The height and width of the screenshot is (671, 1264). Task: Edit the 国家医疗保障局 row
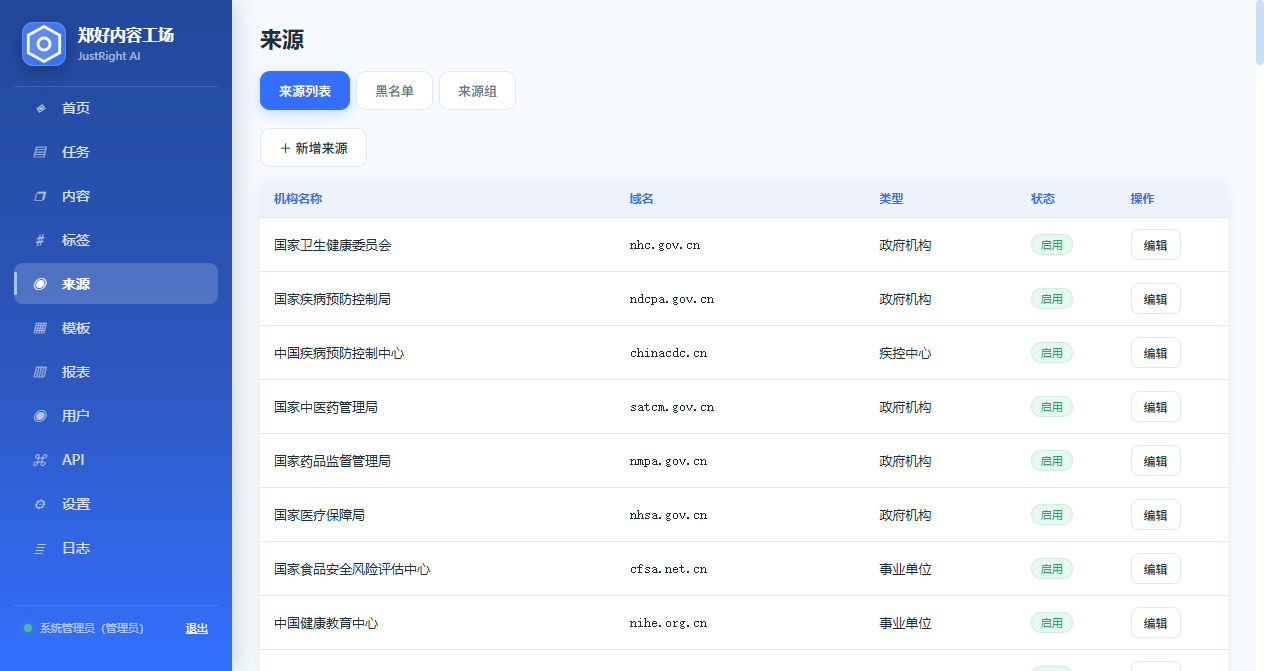click(x=1155, y=515)
